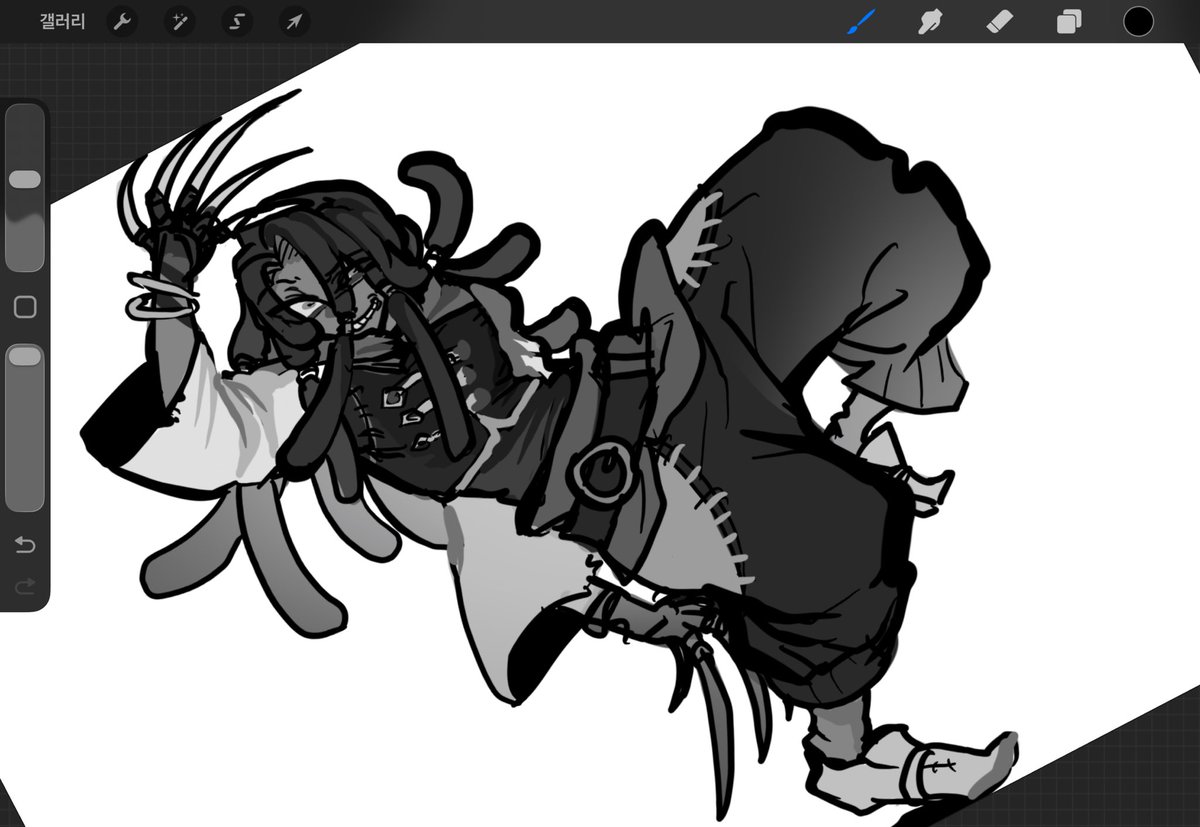Select the Smudge tool
Screen dimensions: 1200x827
click(x=931, y=21)
